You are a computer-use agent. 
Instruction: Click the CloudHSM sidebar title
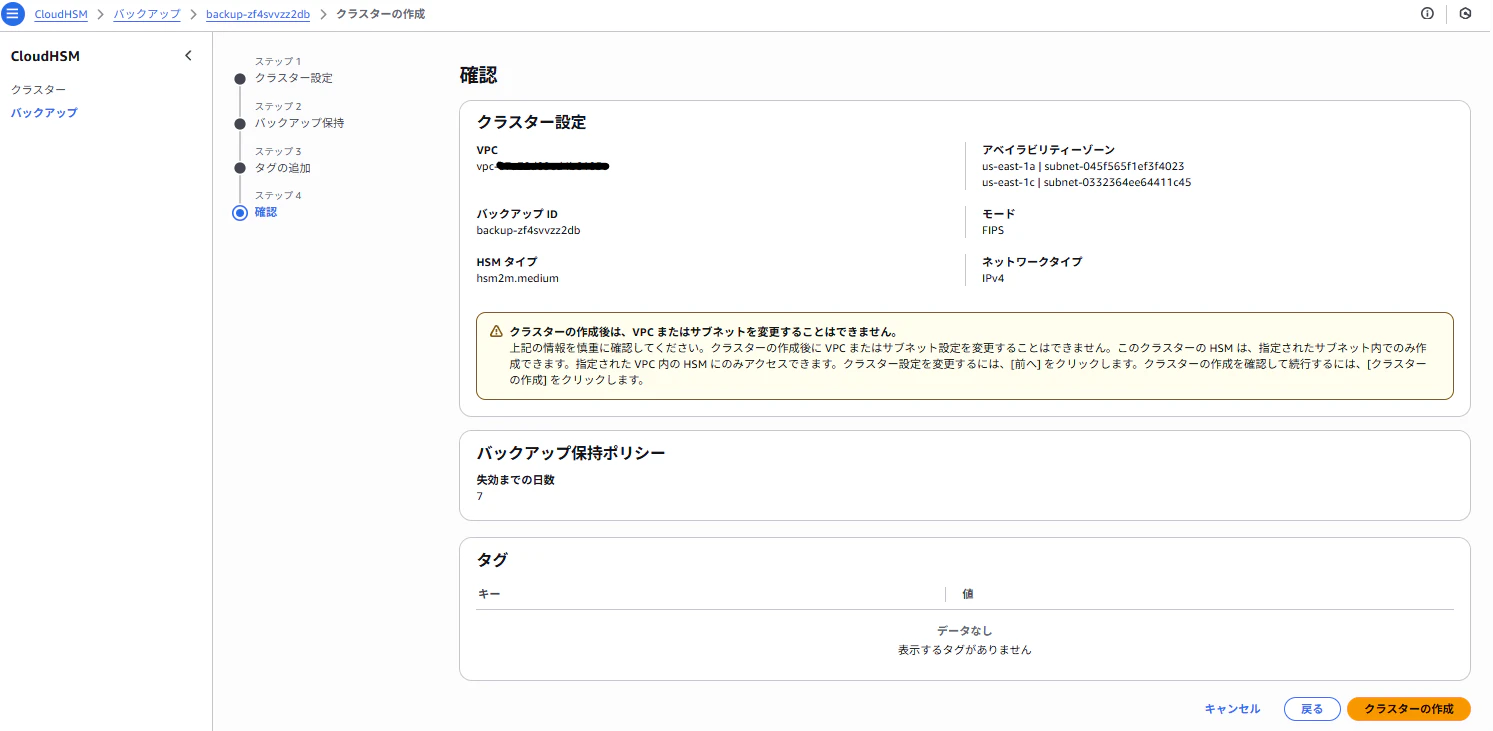(45, 56)
